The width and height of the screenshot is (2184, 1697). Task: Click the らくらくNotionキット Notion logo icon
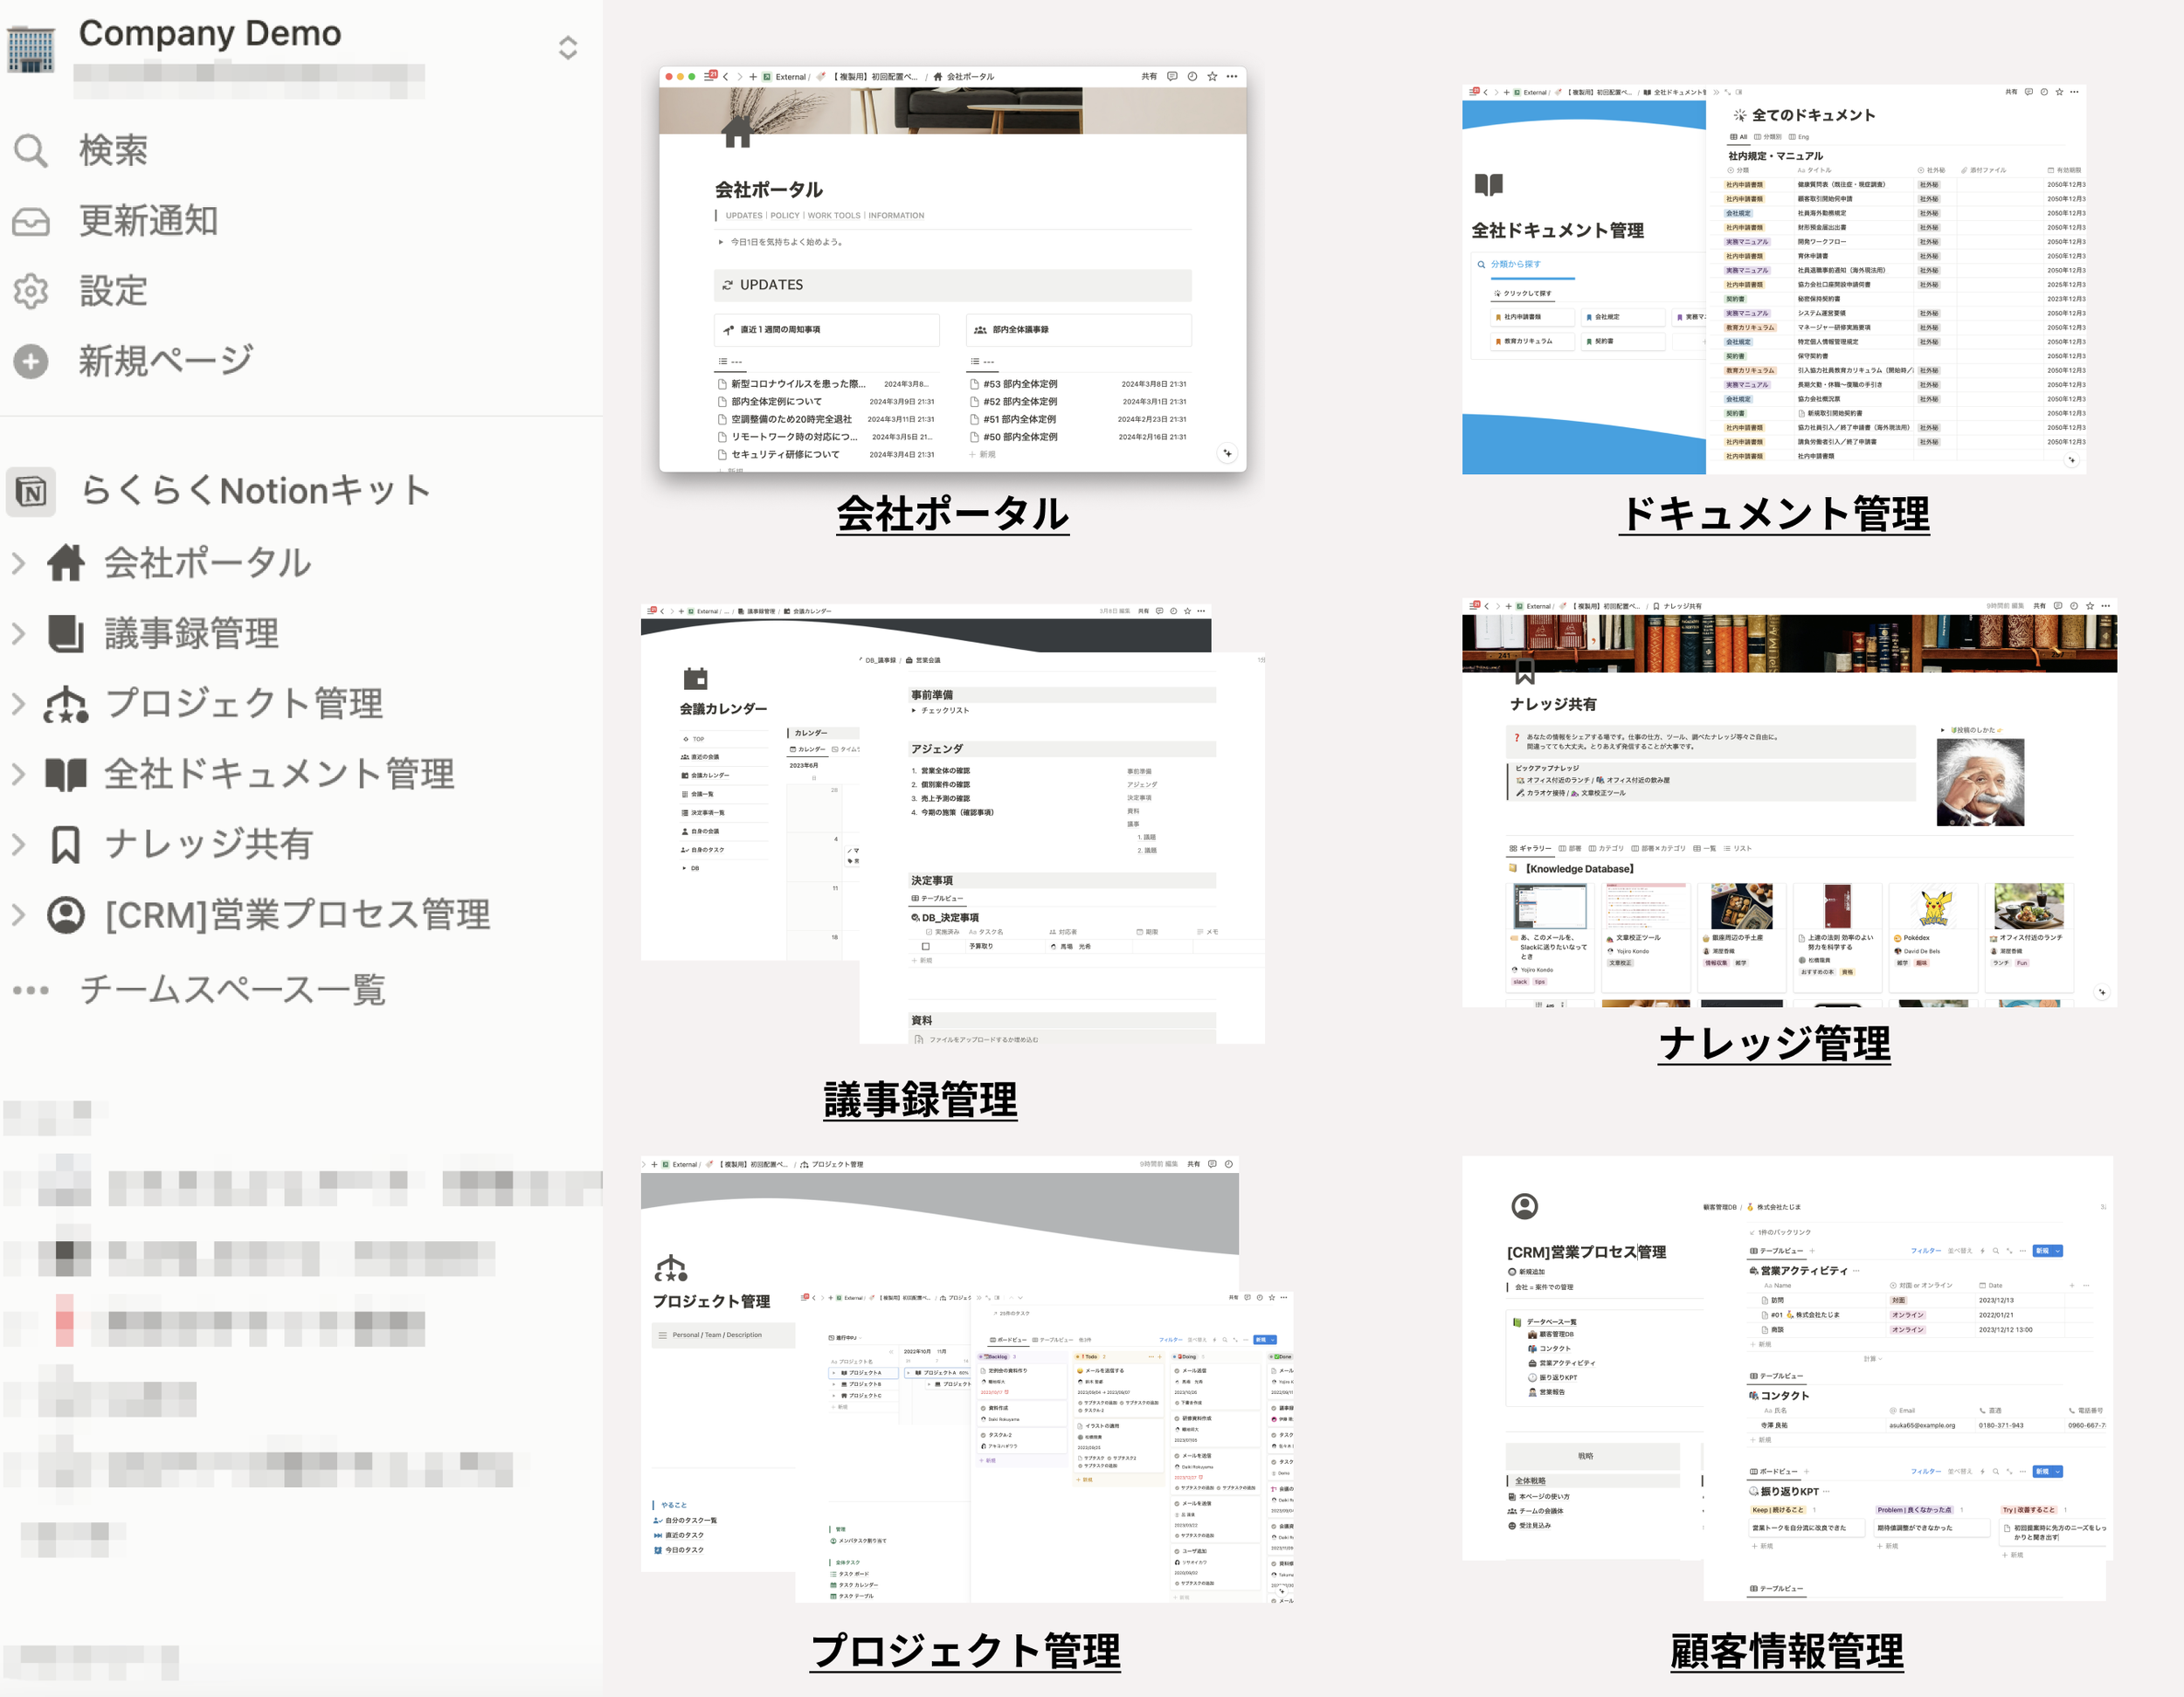[31, 491]
